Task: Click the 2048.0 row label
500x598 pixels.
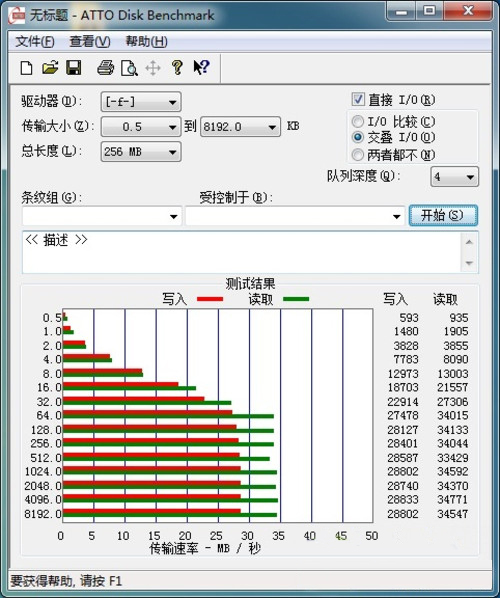Action: pyautogui.click(x=43, y=486)
